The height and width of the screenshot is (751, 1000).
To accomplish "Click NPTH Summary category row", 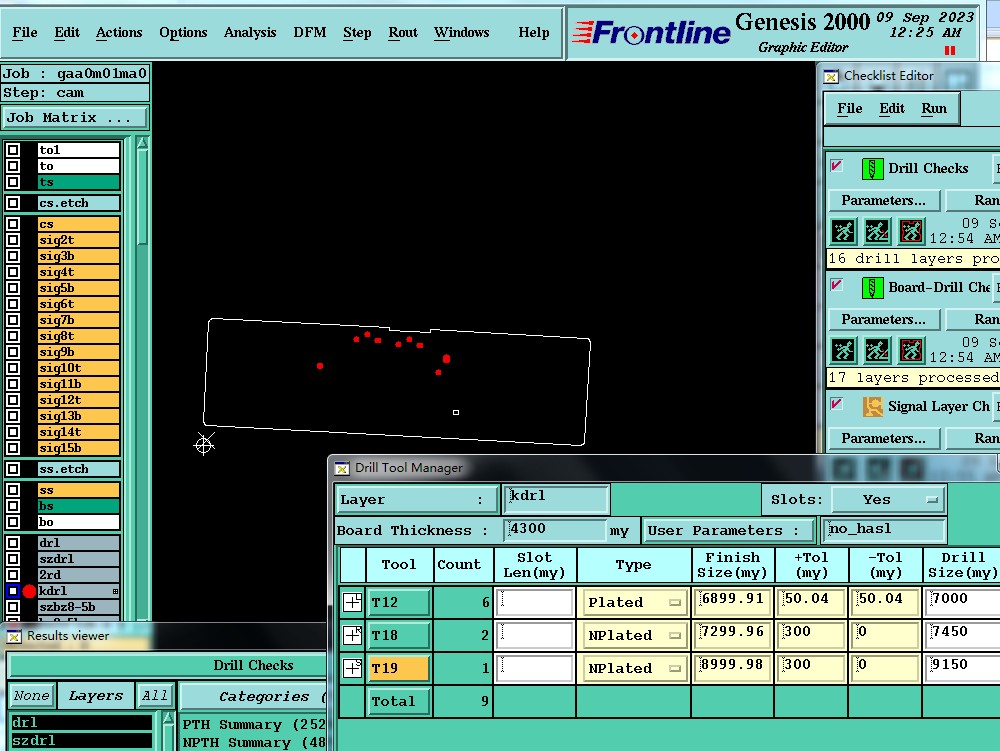I will 254,742.
